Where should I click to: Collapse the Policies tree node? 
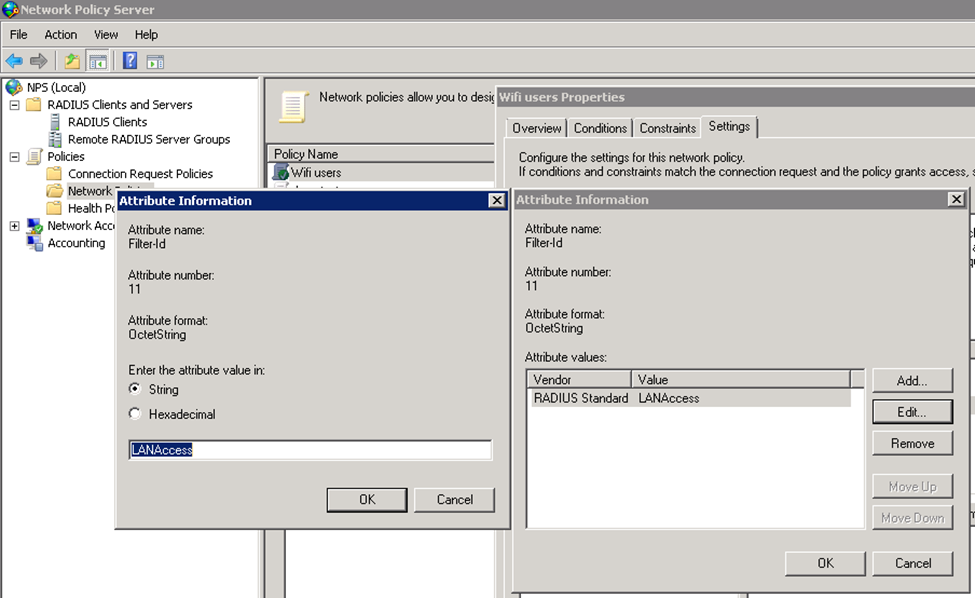[13, 156]
